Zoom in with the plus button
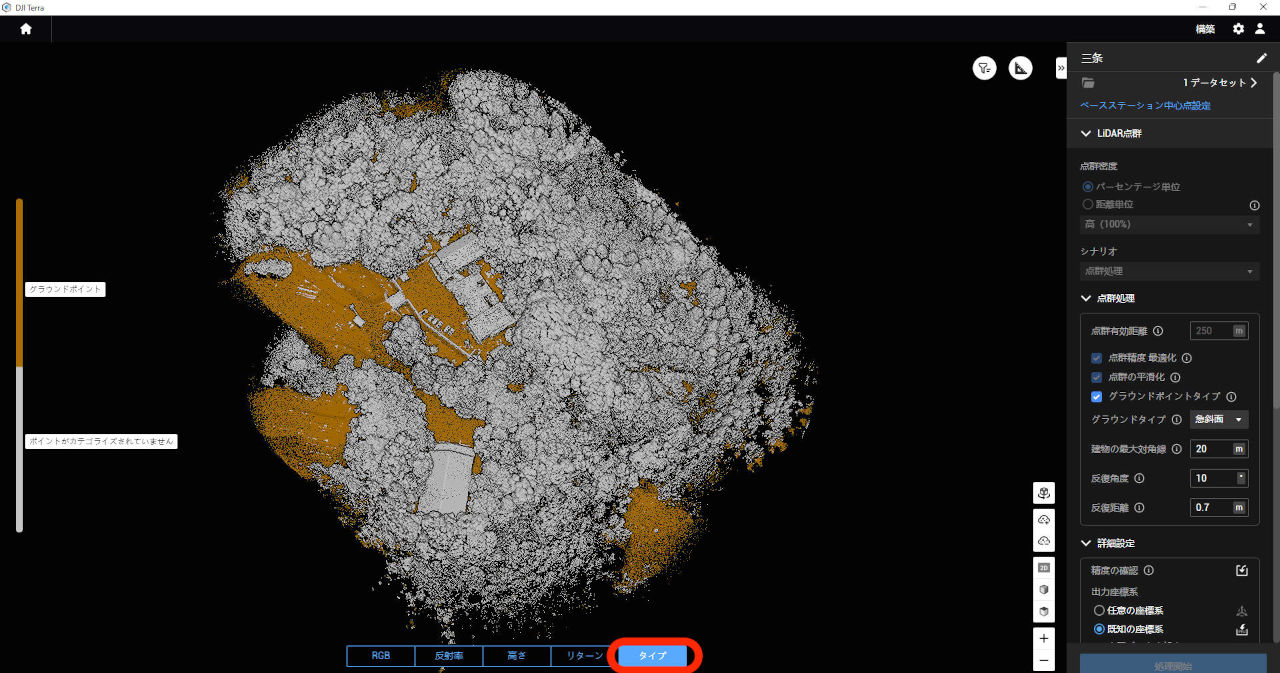This screenshot has width=1280, height=673. click(x=1044, y=638)
